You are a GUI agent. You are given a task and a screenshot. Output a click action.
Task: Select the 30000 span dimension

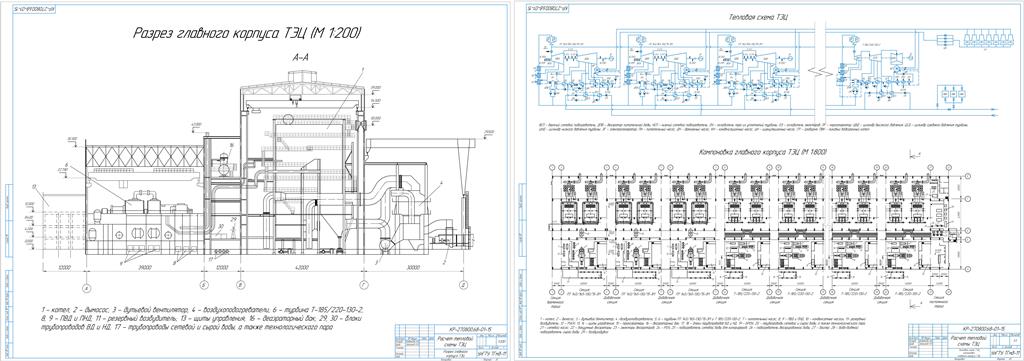tap(413, 268)
